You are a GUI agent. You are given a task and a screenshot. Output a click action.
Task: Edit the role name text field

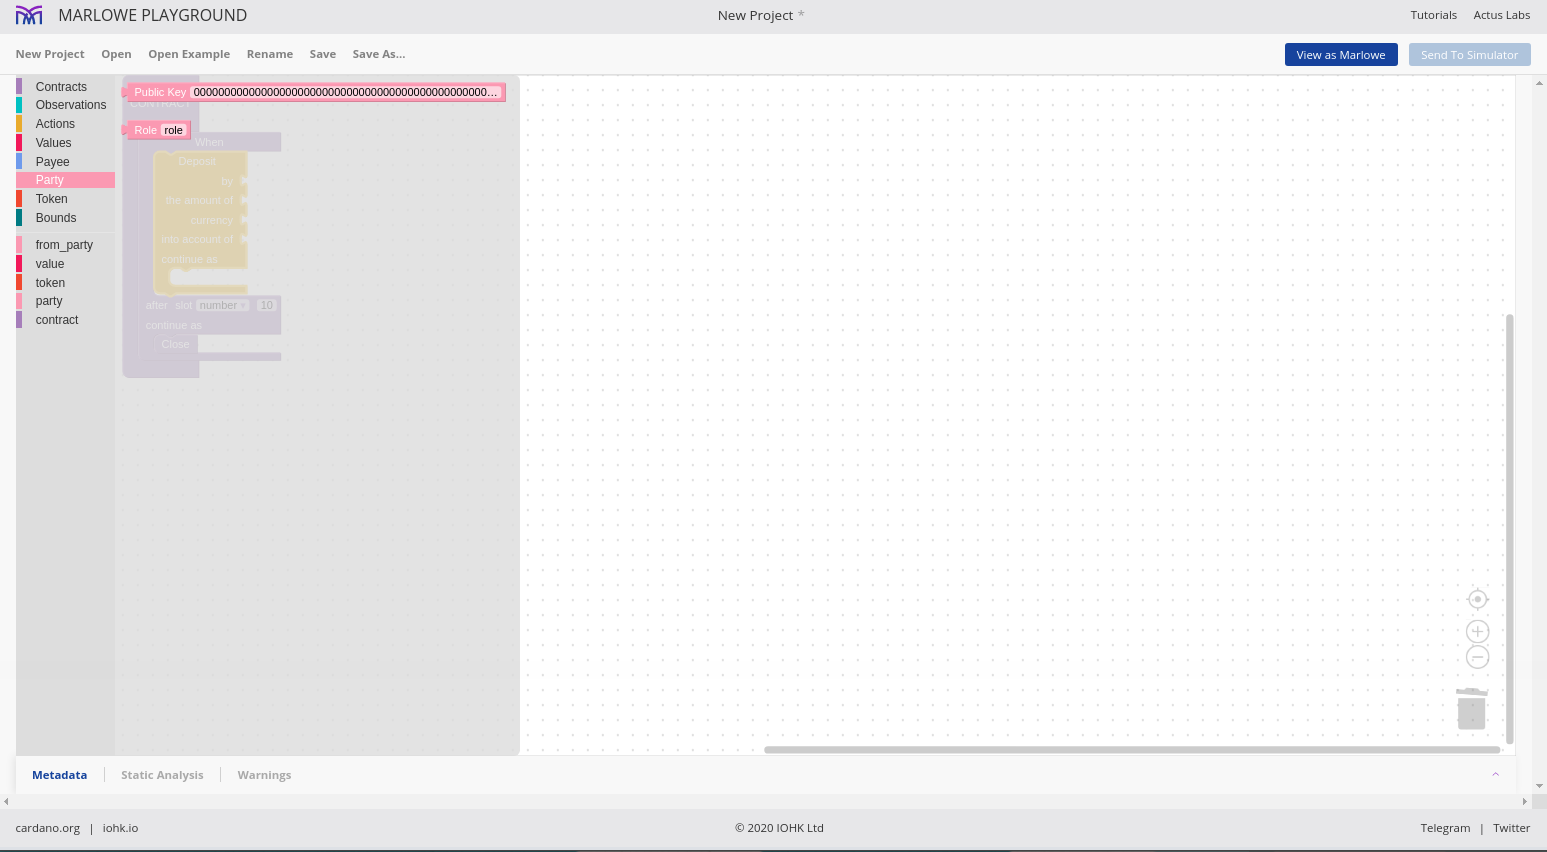[173, 130]
